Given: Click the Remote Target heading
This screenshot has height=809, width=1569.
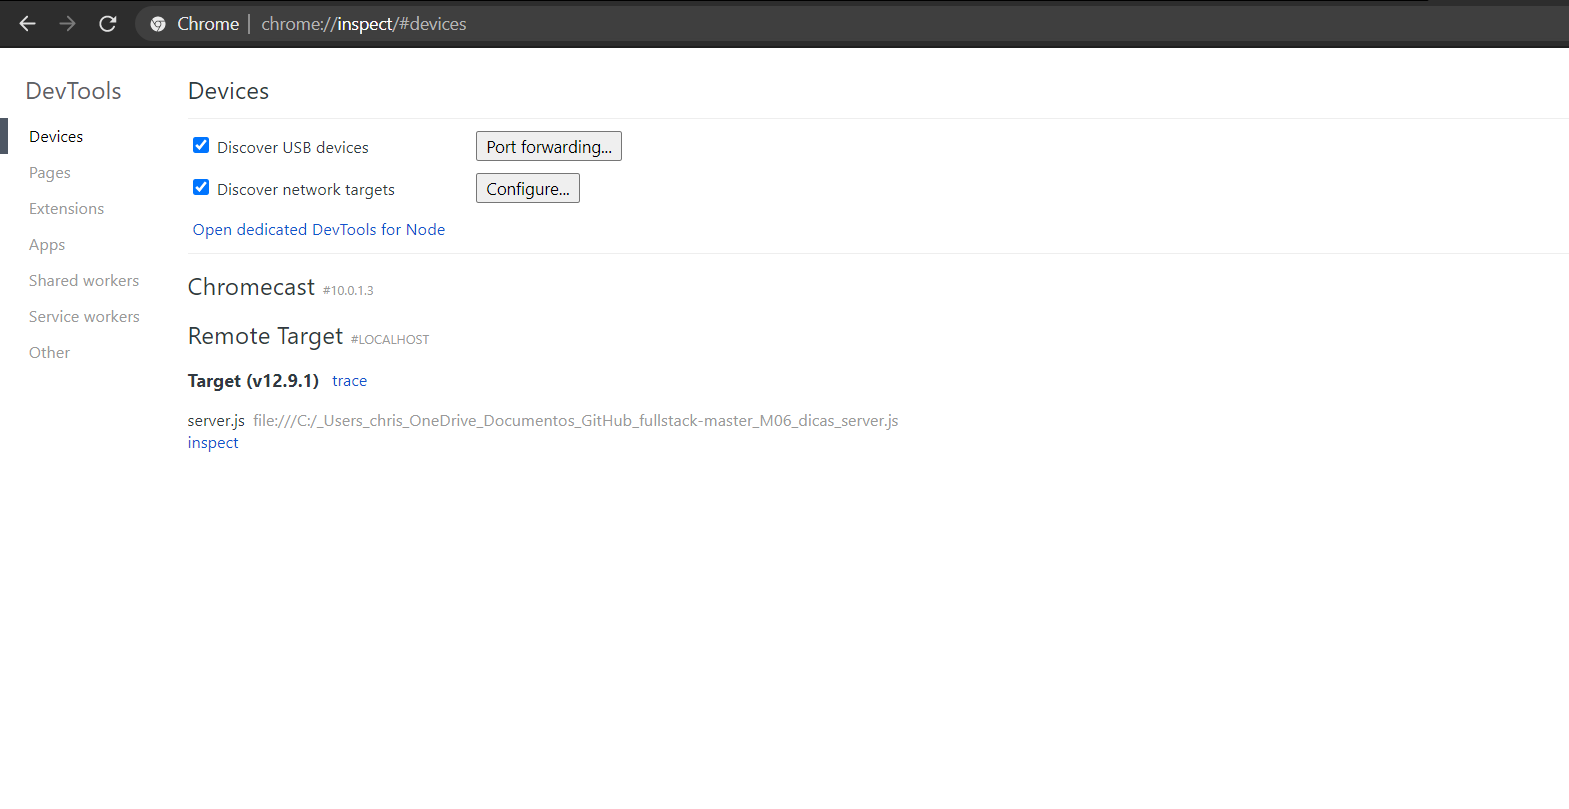Looking at the screenshot, I should tap(265, 336).
